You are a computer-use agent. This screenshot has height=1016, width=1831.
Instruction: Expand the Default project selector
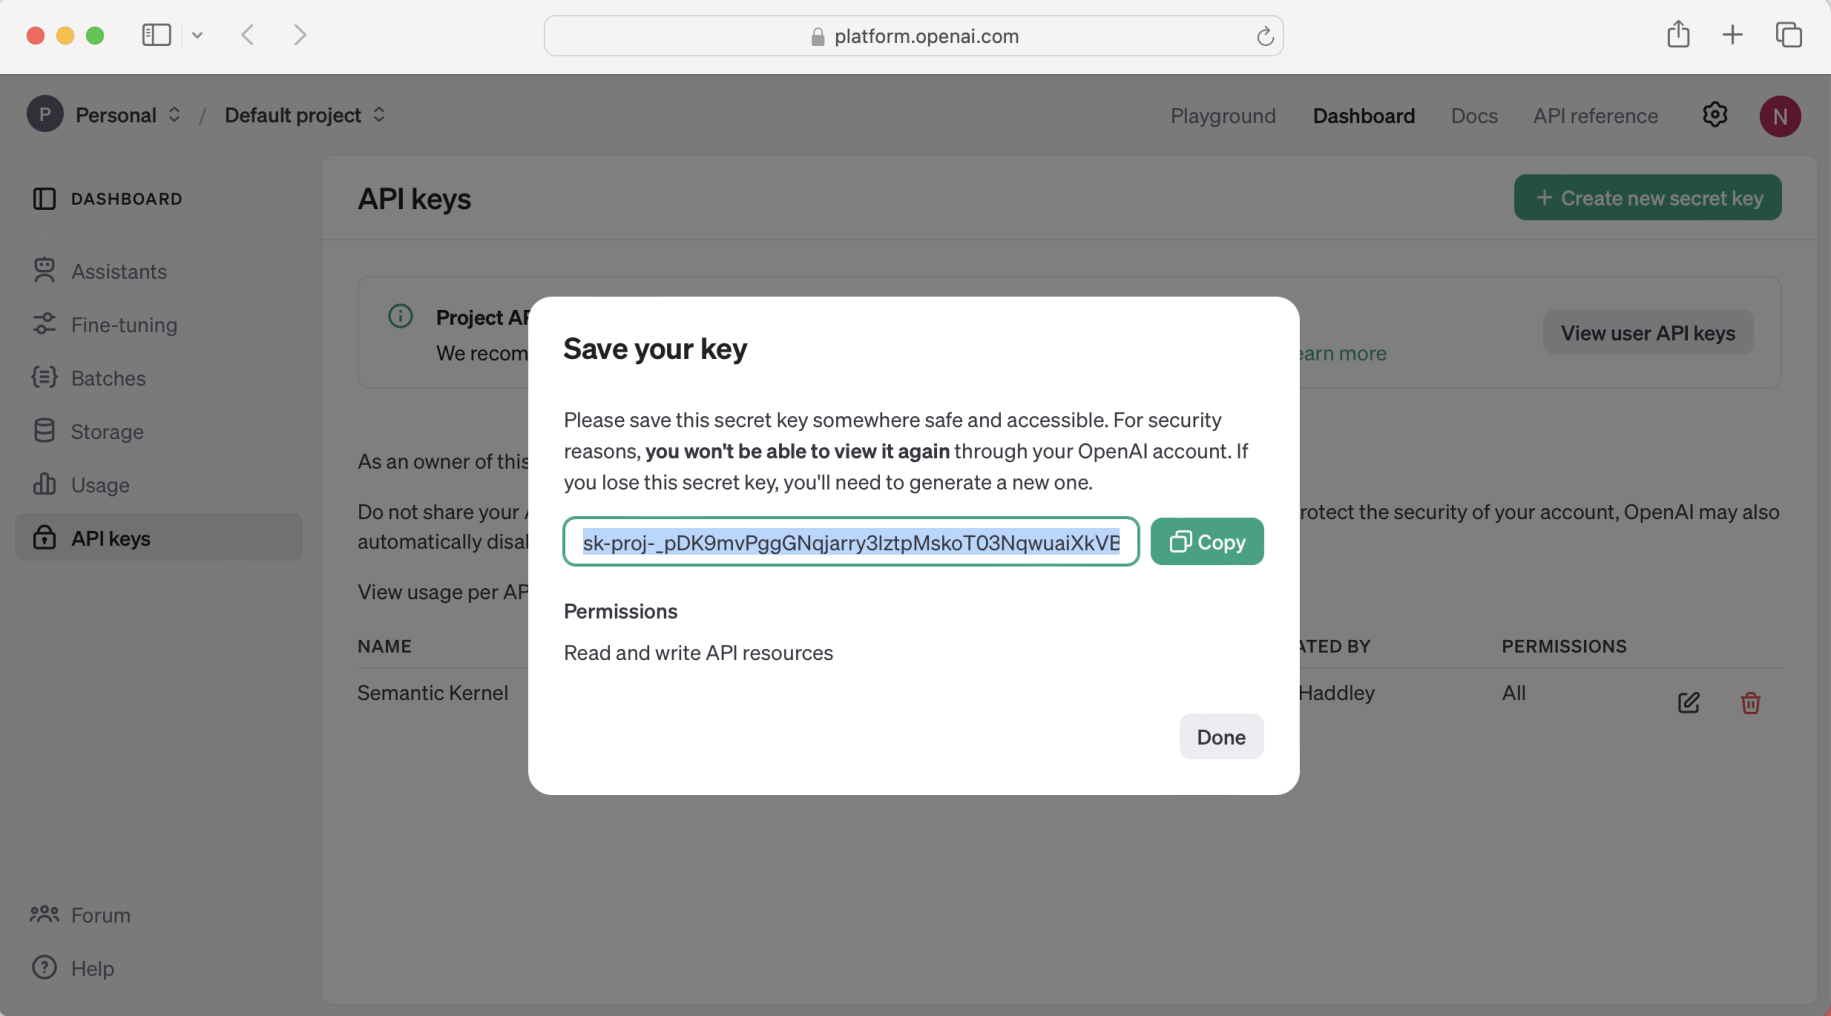pos(304,115)
